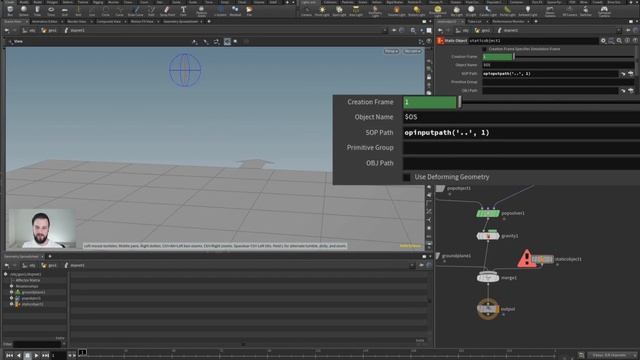This screenshot has width=640, height=360.
Task: Add a Volume Light from the shelf
Action: point(396,11)
